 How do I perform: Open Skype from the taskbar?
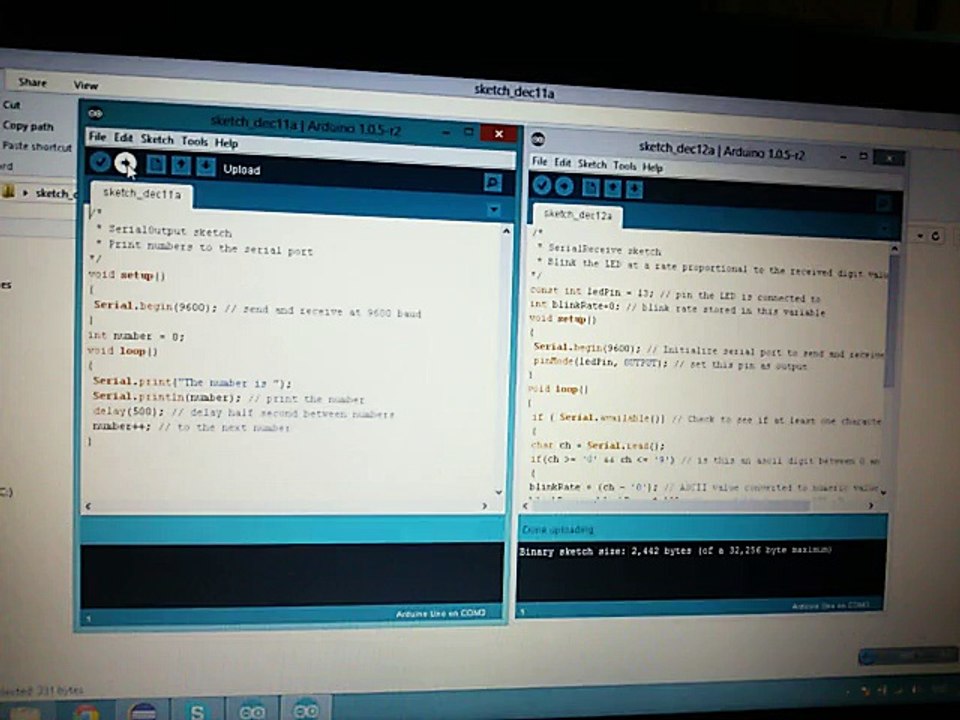[197, 710]
